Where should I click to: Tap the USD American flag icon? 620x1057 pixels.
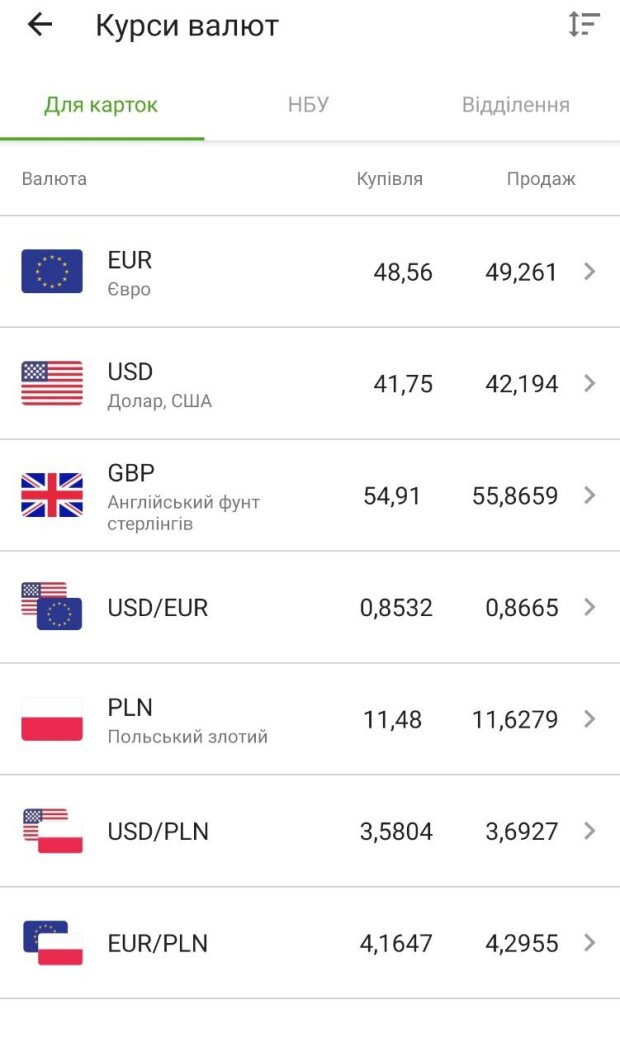[52, 383]
